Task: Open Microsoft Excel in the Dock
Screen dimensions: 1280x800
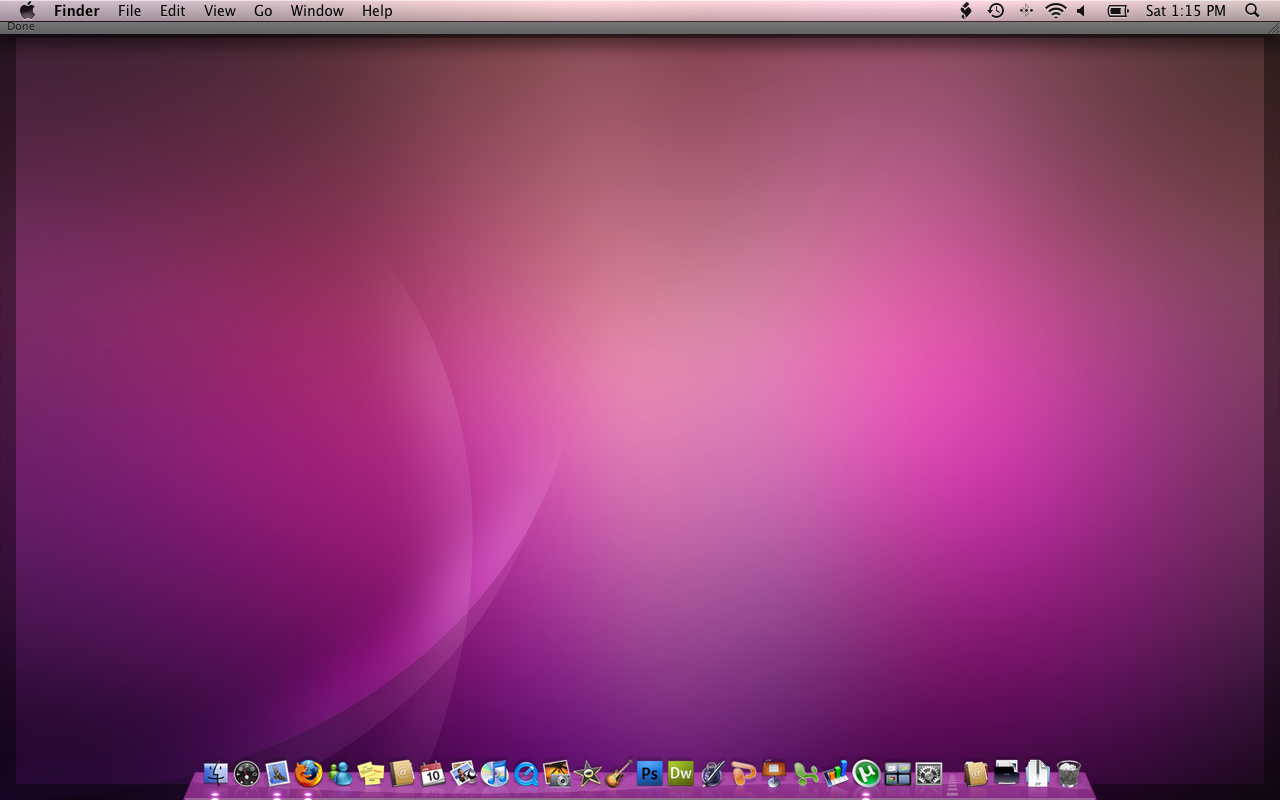Action: 805,773
